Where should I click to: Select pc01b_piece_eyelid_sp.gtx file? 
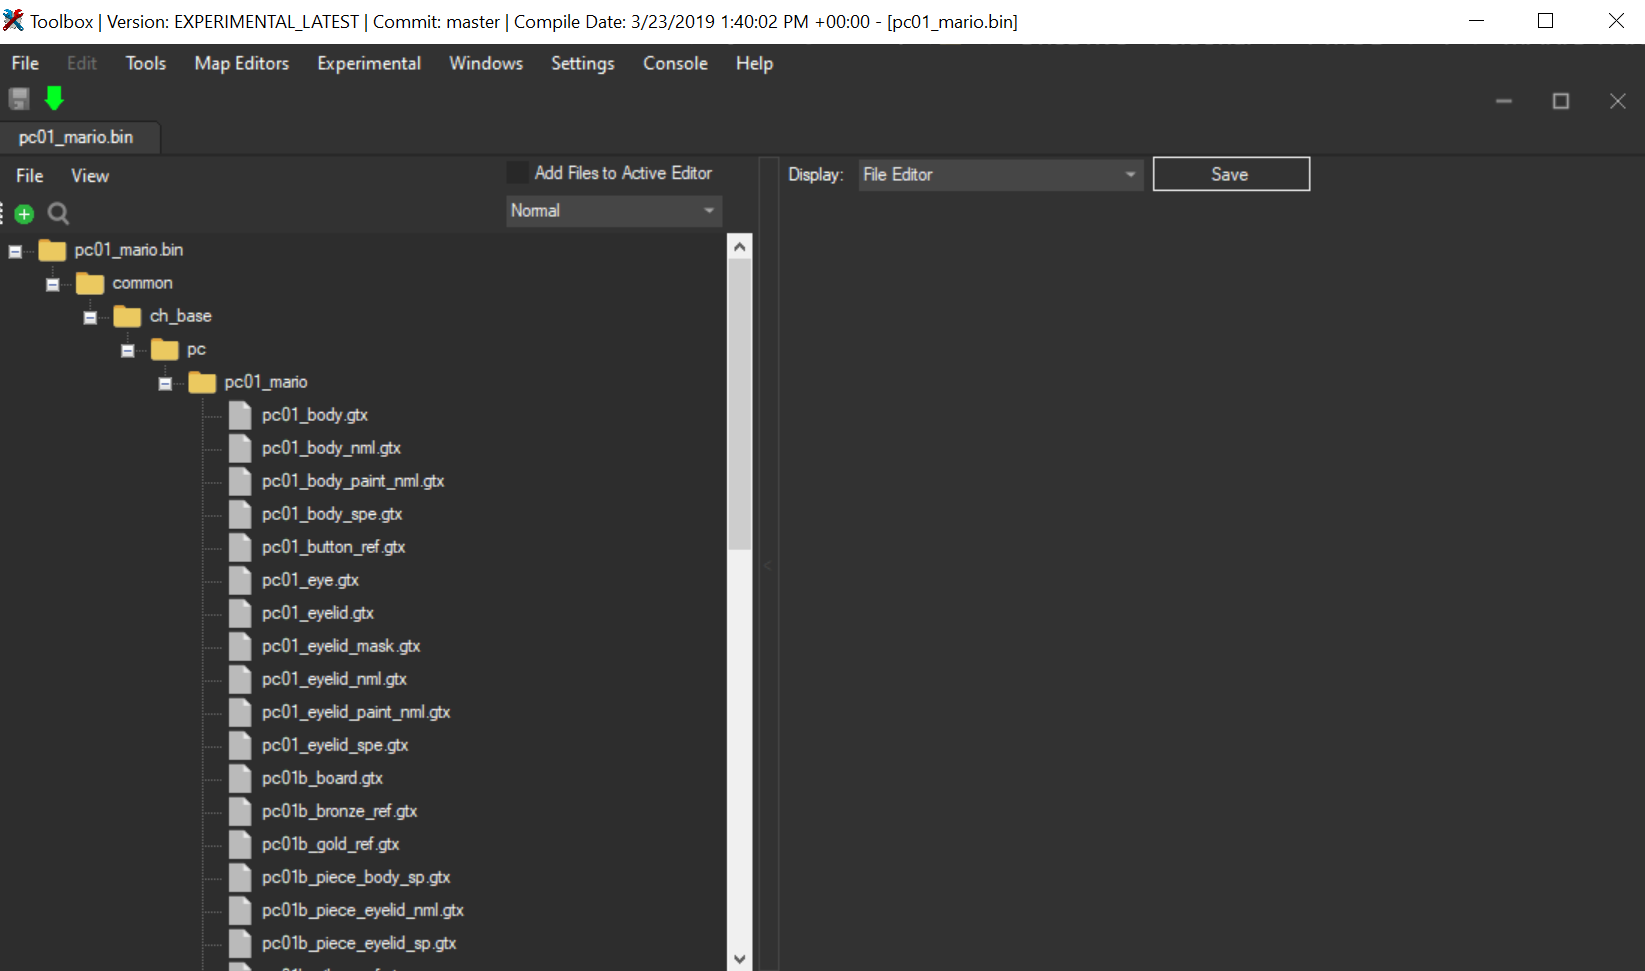[359, 943]
